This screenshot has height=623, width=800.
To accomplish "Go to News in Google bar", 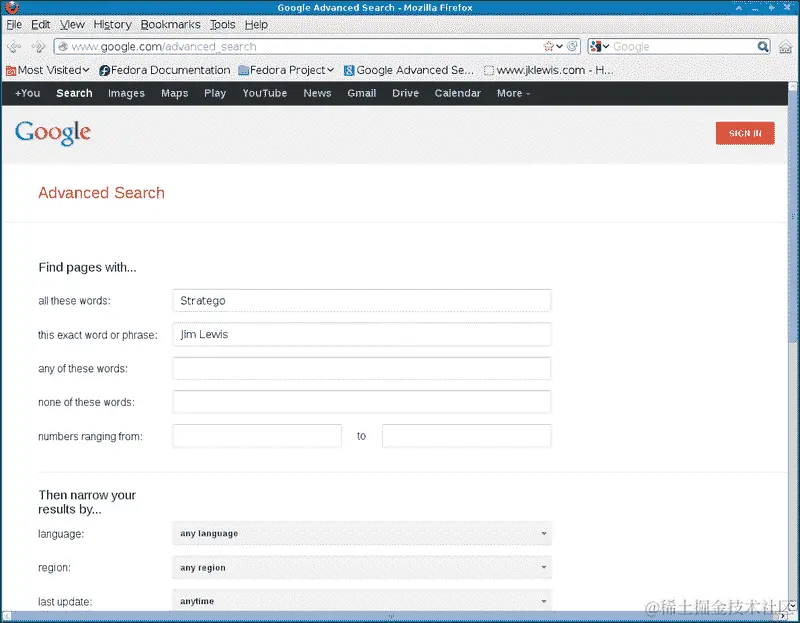I will click(317, 93).
